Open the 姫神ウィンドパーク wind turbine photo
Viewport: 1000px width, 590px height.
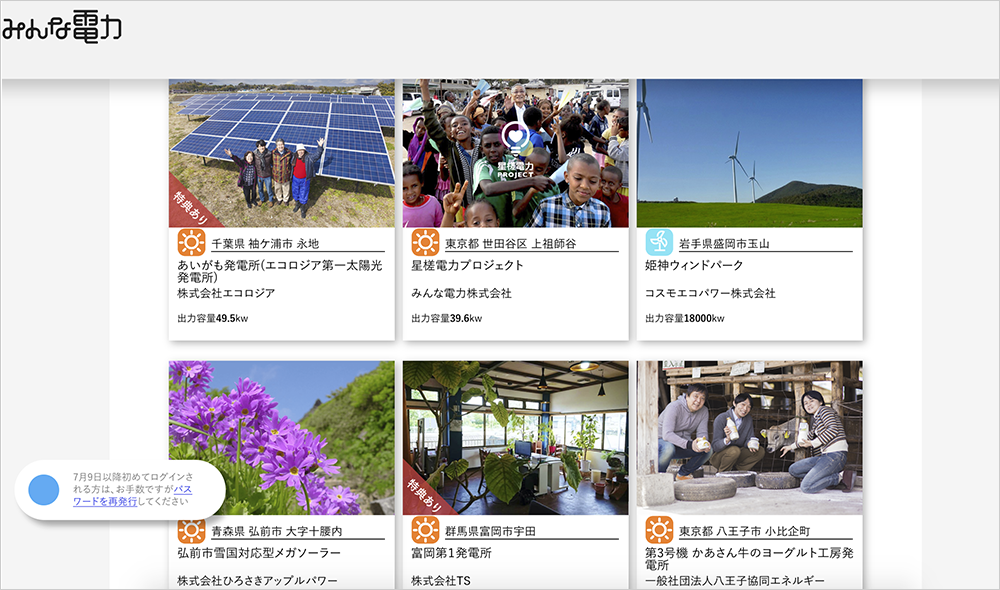749,153
